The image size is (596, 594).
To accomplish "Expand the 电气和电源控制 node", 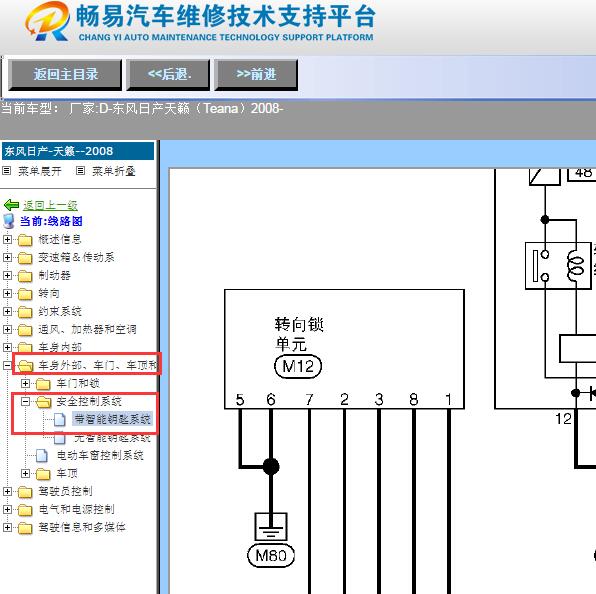I will click(x=7, y=509).
